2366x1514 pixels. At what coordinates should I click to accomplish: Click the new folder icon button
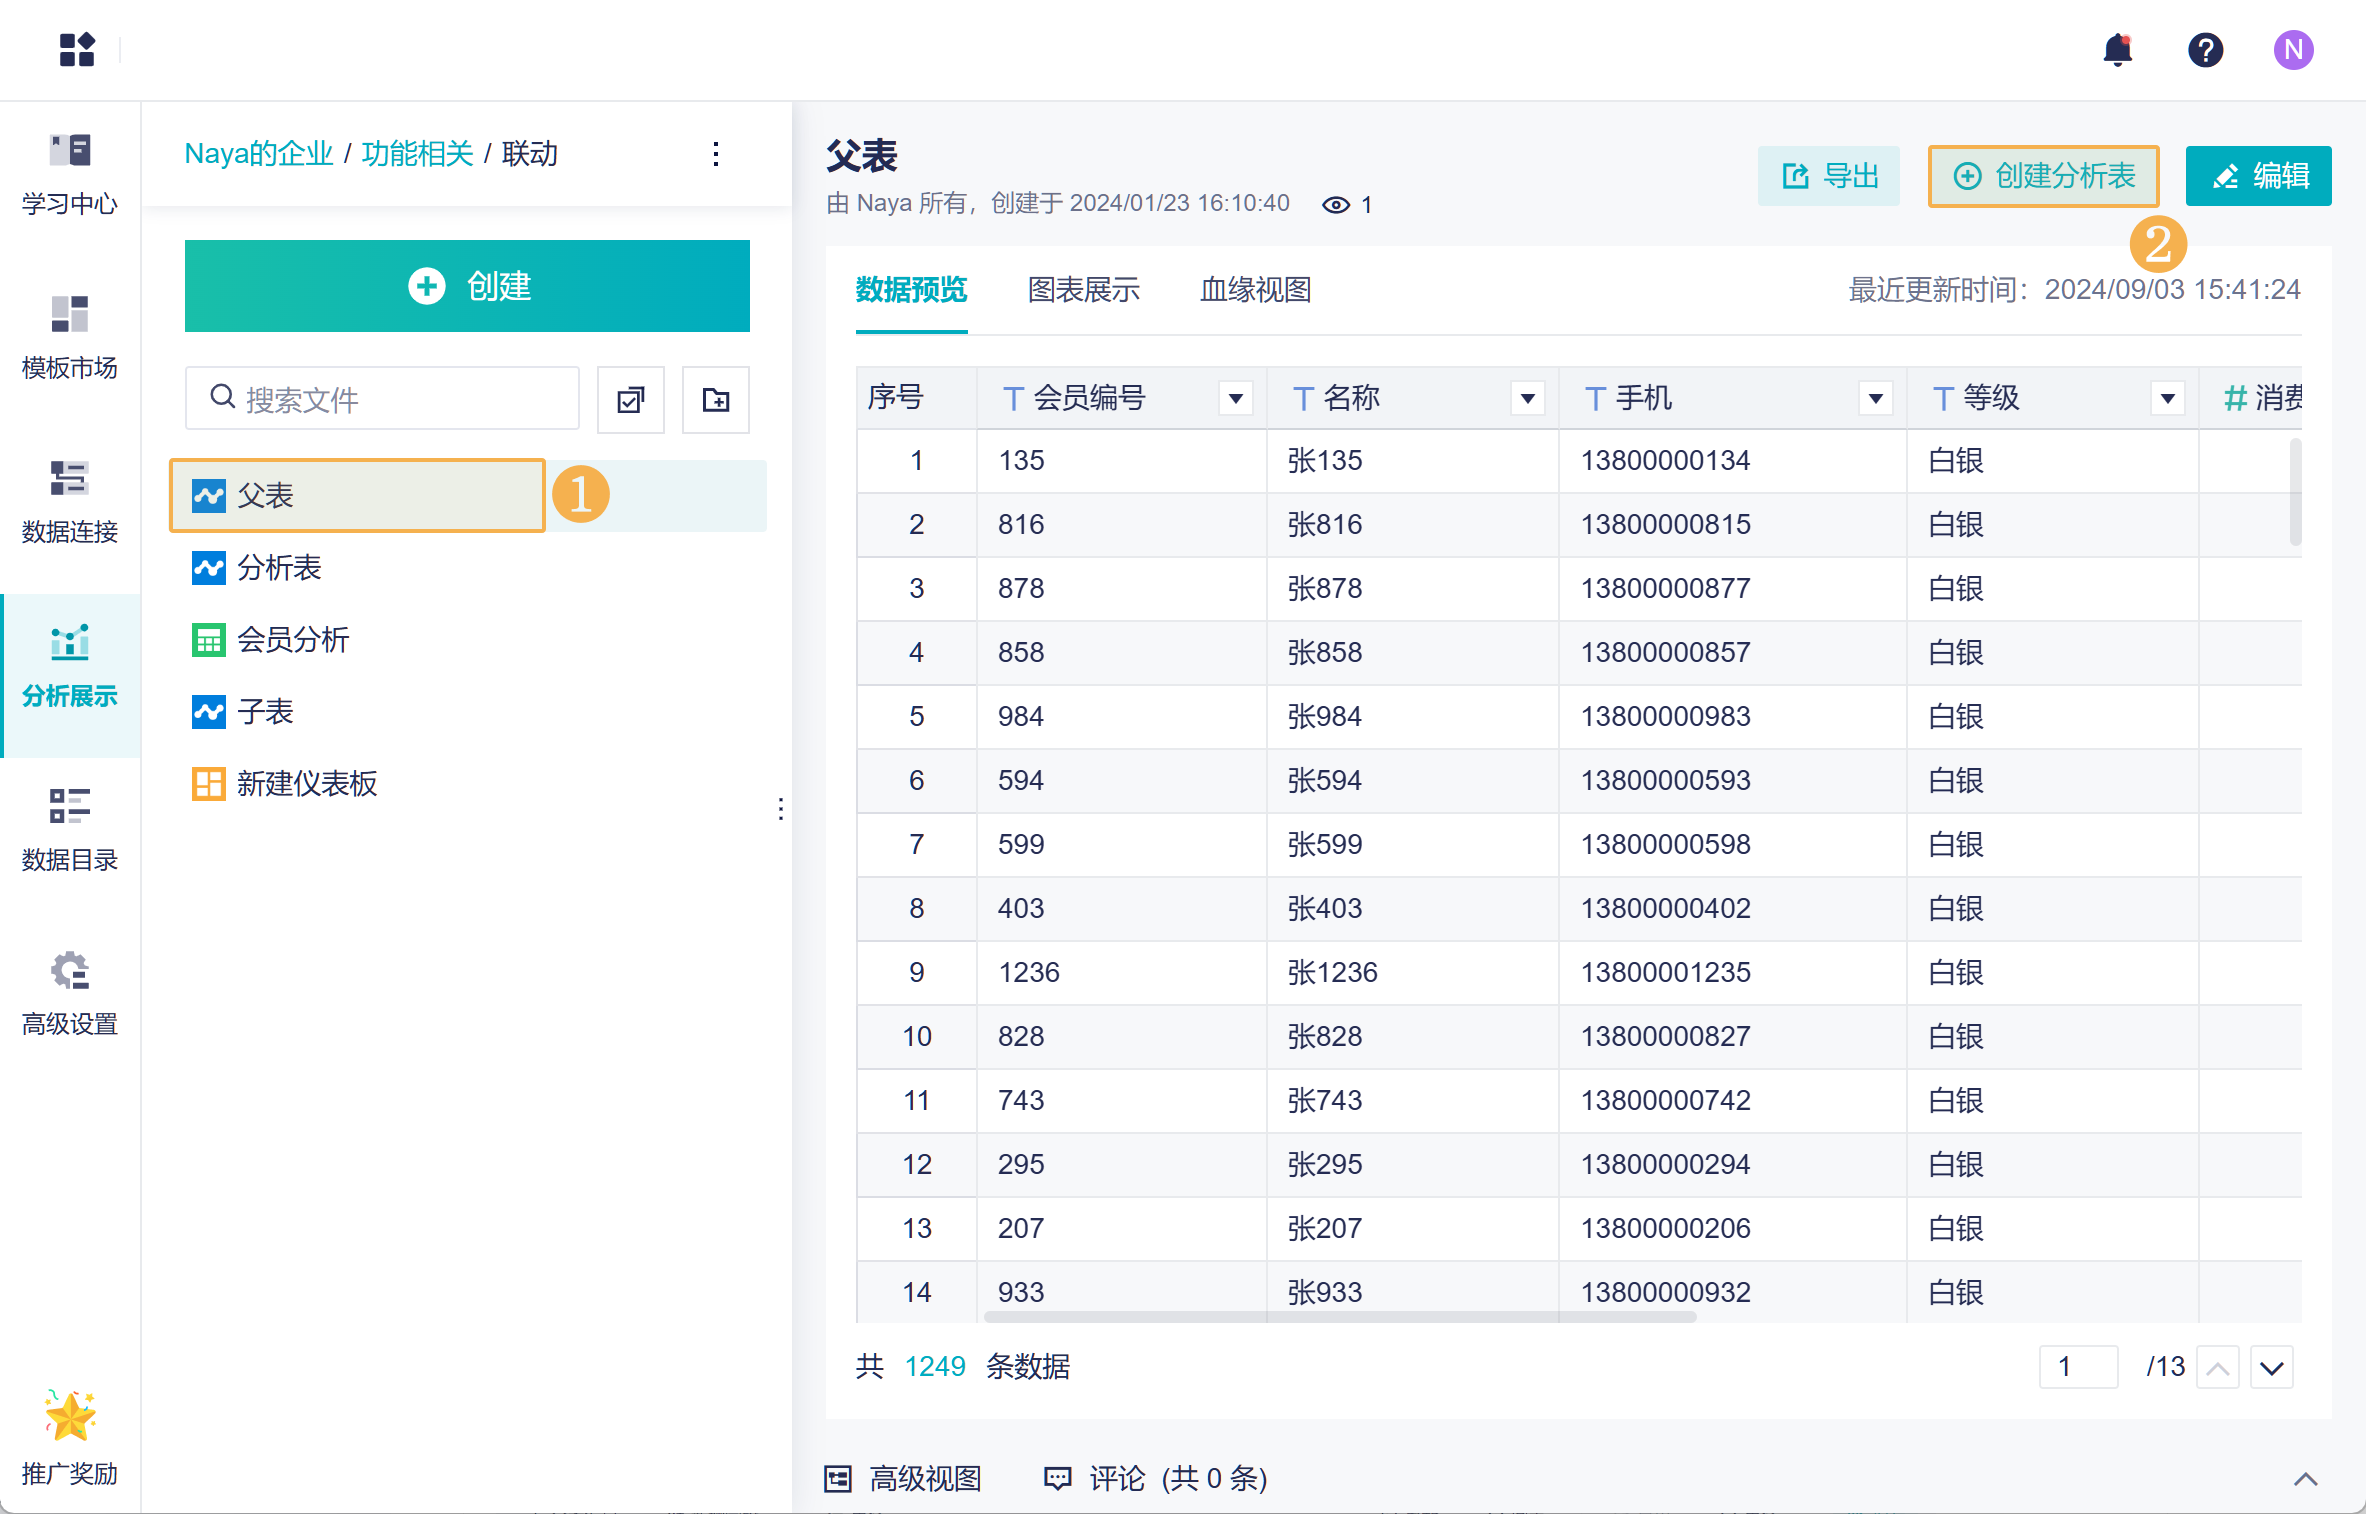point(715,400)
